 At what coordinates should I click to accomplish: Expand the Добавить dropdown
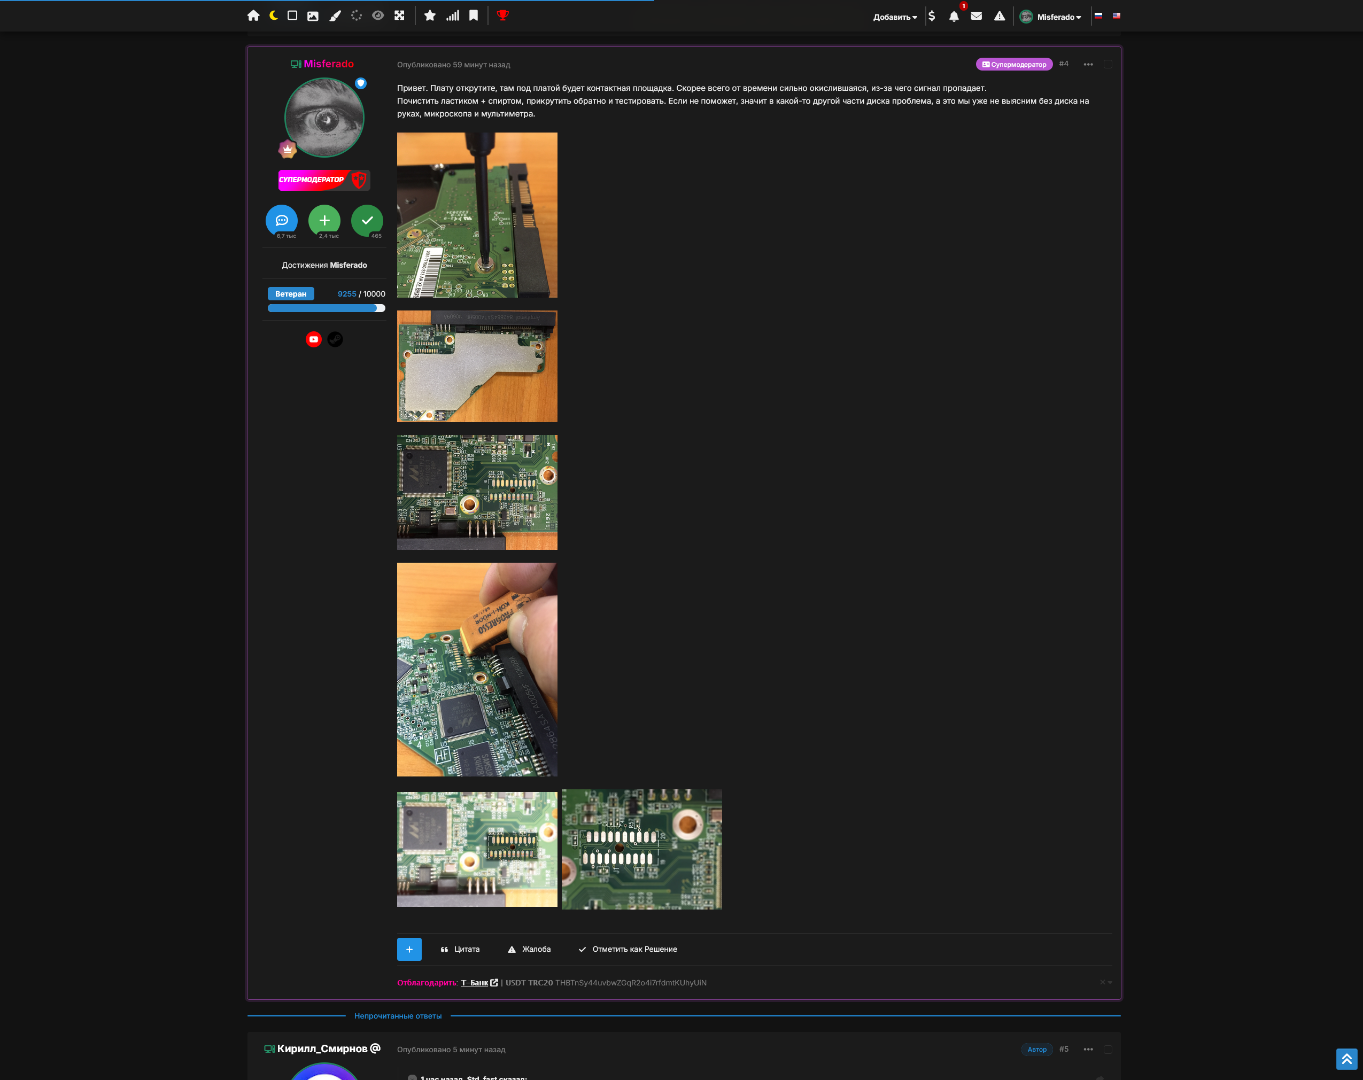coord(894,17)
